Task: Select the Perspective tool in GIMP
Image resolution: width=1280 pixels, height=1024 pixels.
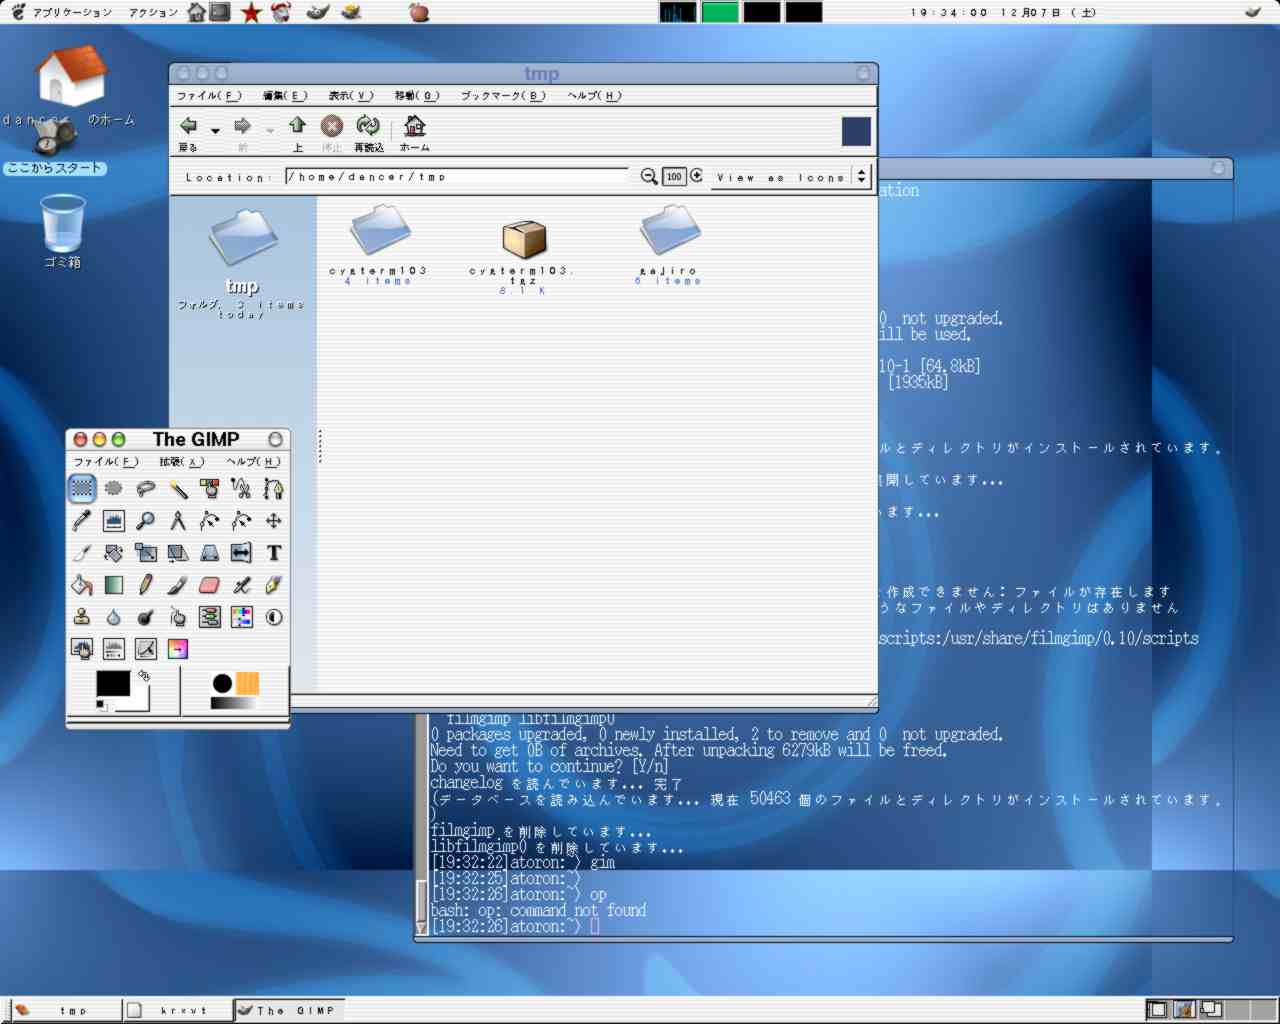Action: pyautogui.click(x=210, y=552)
